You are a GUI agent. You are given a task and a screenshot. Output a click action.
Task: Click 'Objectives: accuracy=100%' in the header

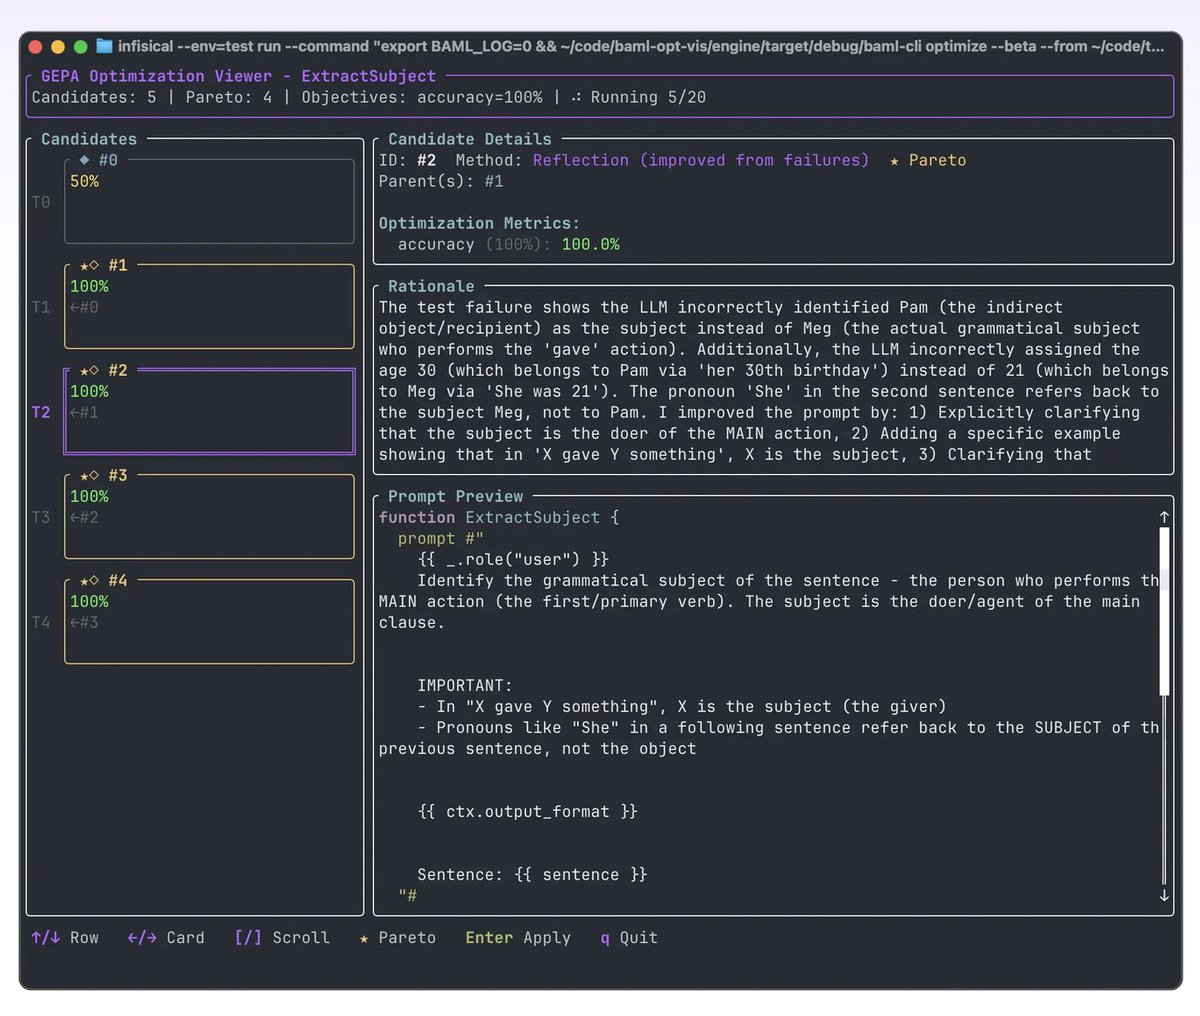[x=422, y=97]
